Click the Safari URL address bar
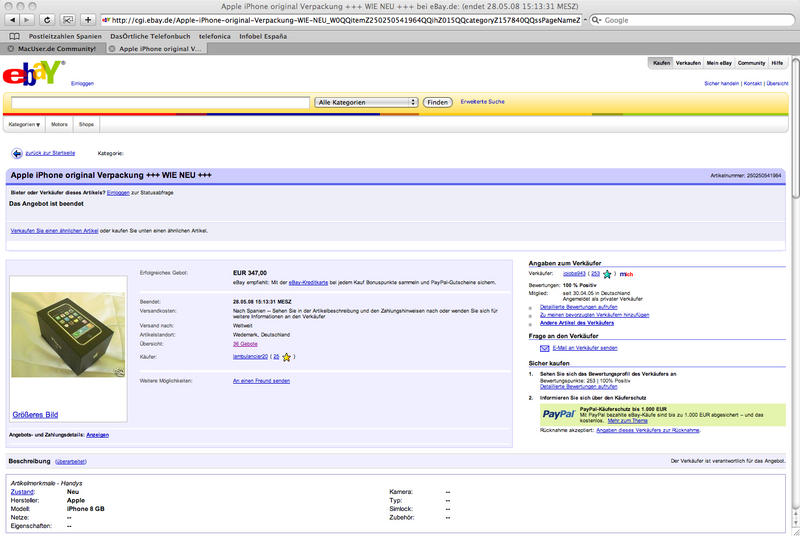Image resolution: width=800 pixels, height=536 pixels. click(341, 20)
